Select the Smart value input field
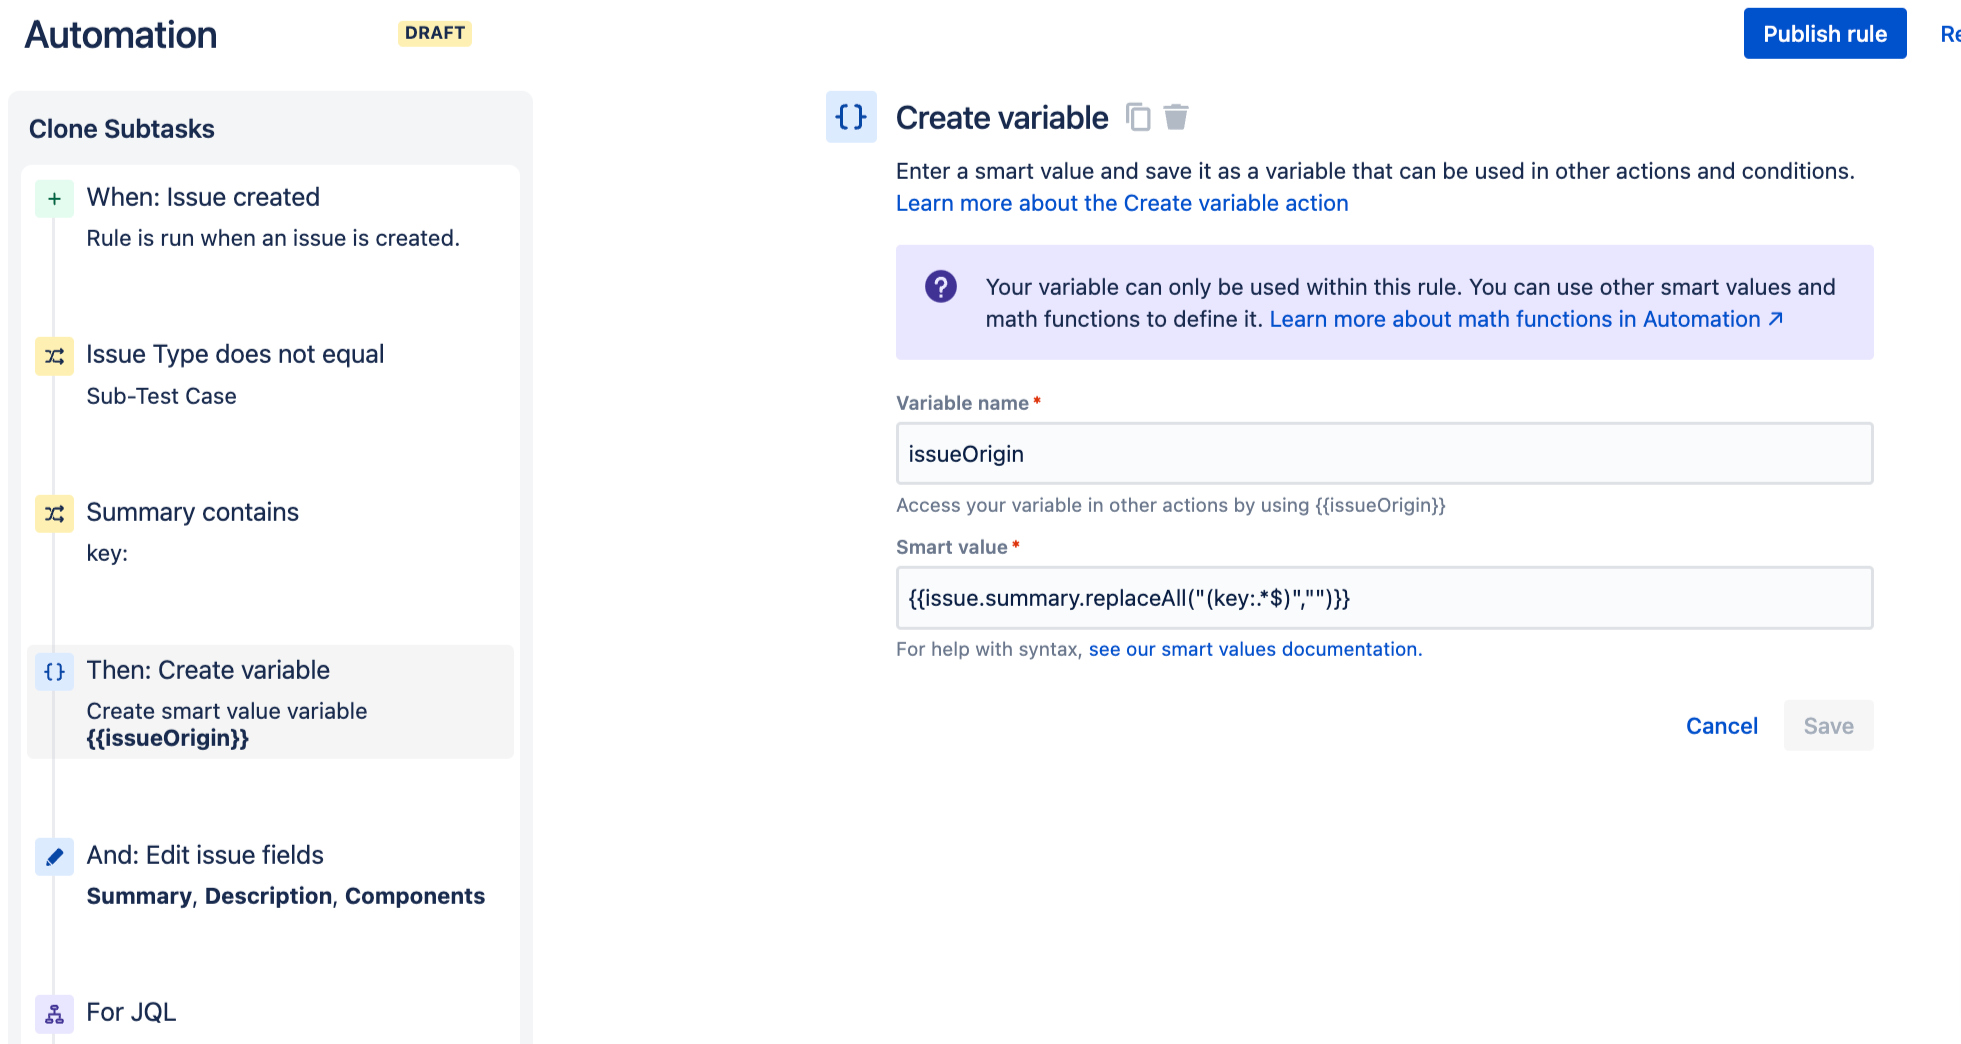Image resolution: width=1961 pixels, height=1044 pixels. pyautogui.click(x=1383, y=598)
